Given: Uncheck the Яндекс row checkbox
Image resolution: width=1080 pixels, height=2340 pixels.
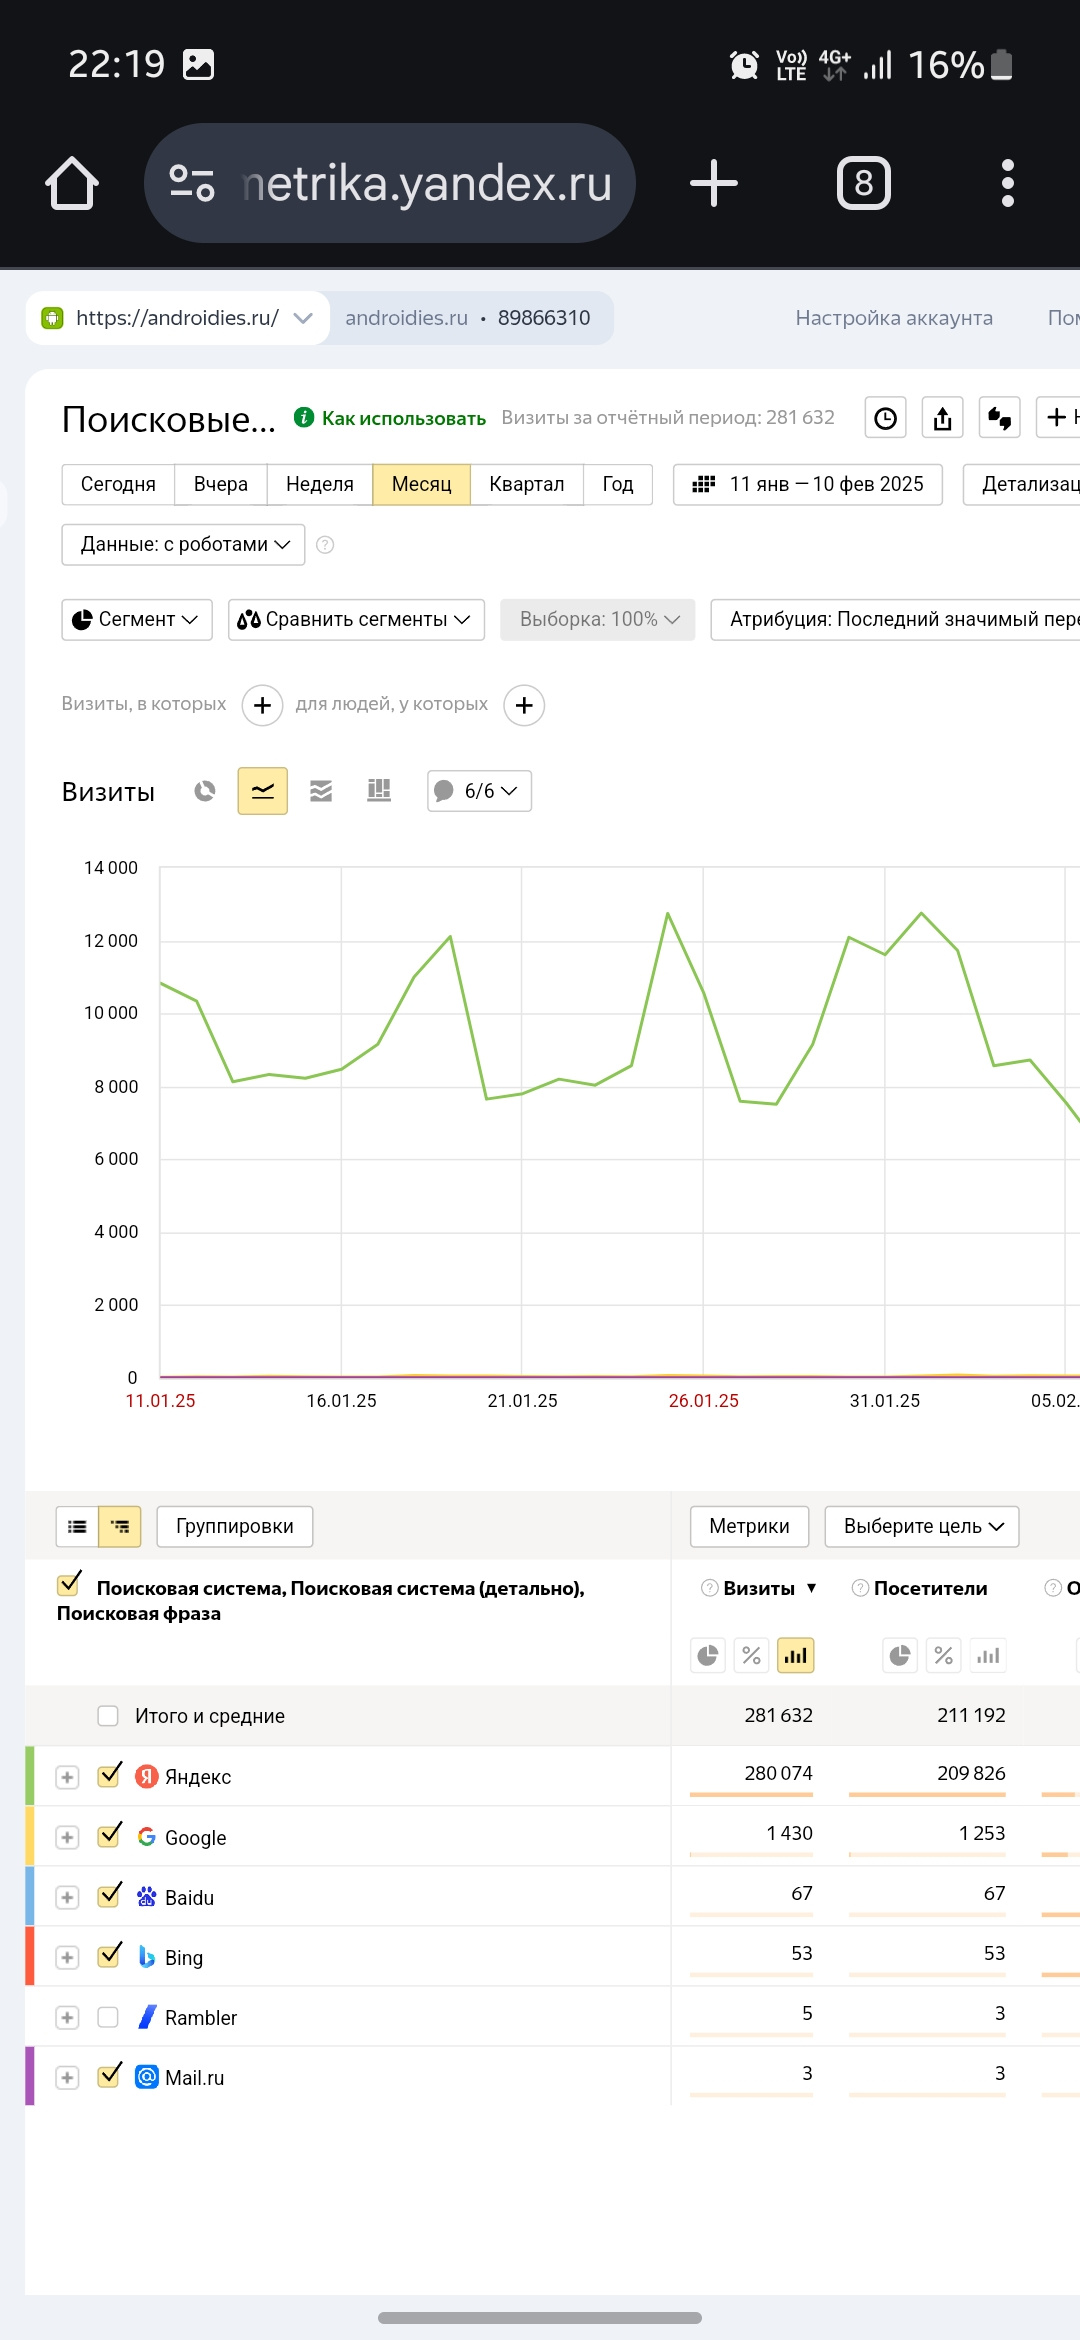Looking at the screenshot, I should click(109, 1775).
